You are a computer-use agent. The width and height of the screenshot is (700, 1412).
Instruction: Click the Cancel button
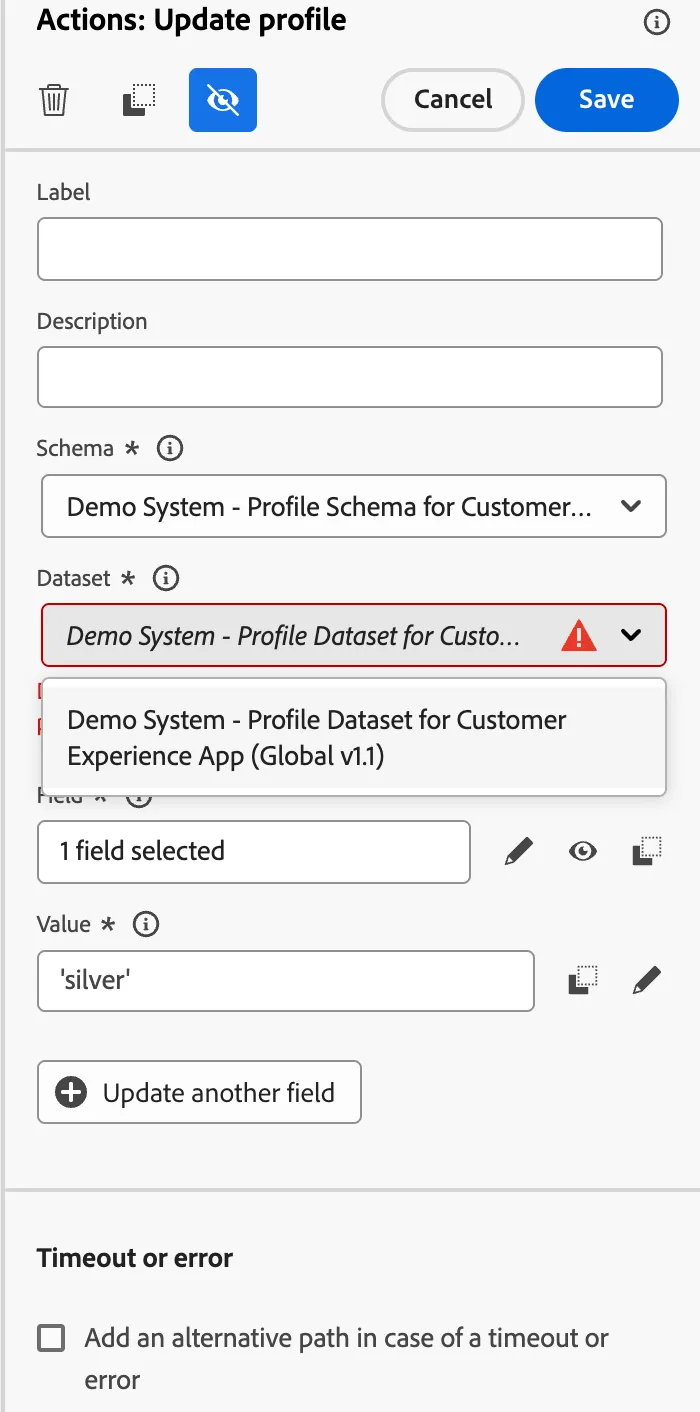click(453, 100)
